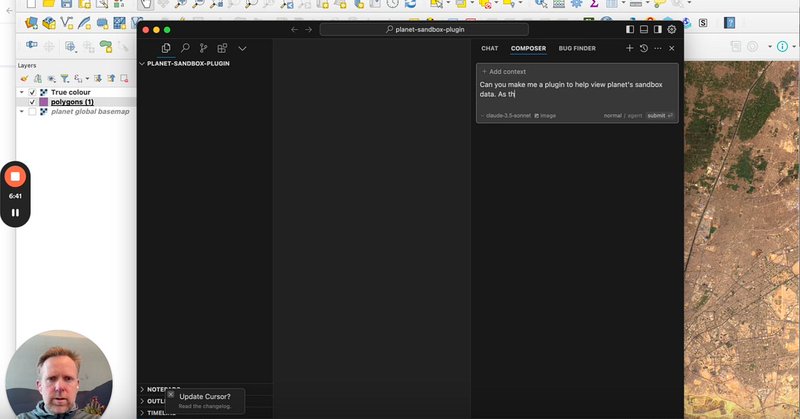The height and width of the screenshot is (419, 800).
Task: Stop the screen recording
Action: click(15, 177)
